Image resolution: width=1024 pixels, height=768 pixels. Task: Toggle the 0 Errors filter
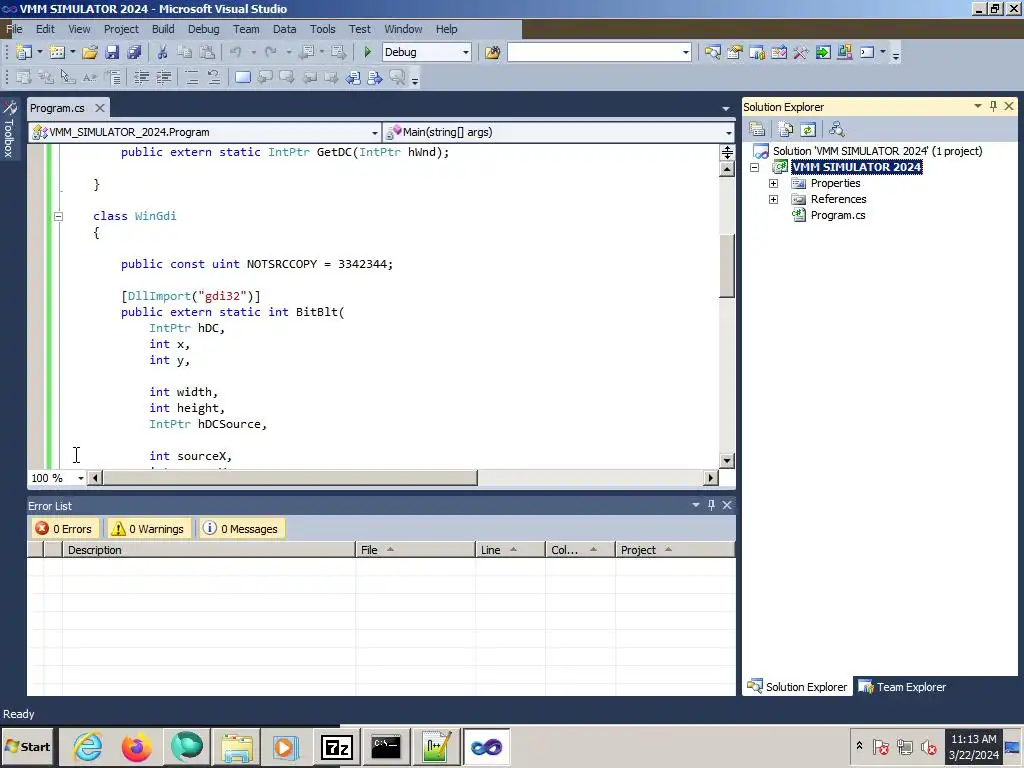point(64,529)
